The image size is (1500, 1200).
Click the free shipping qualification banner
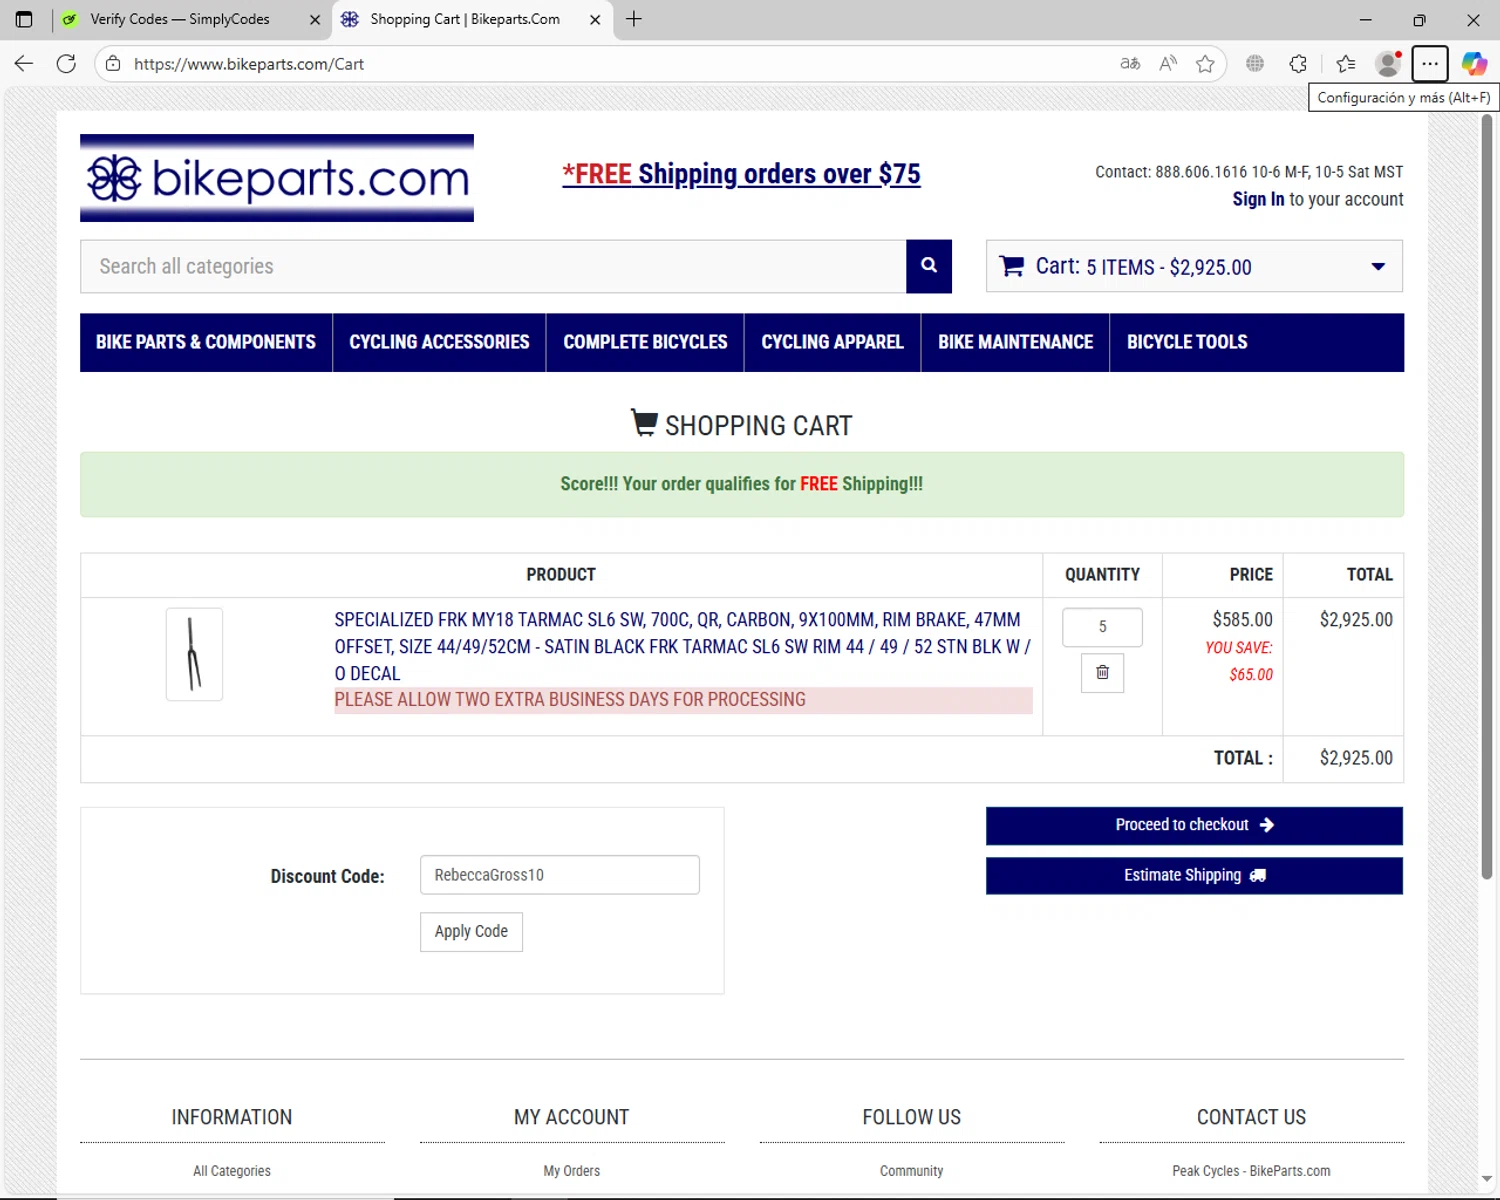pyautogui.click(x=742, y=484)
